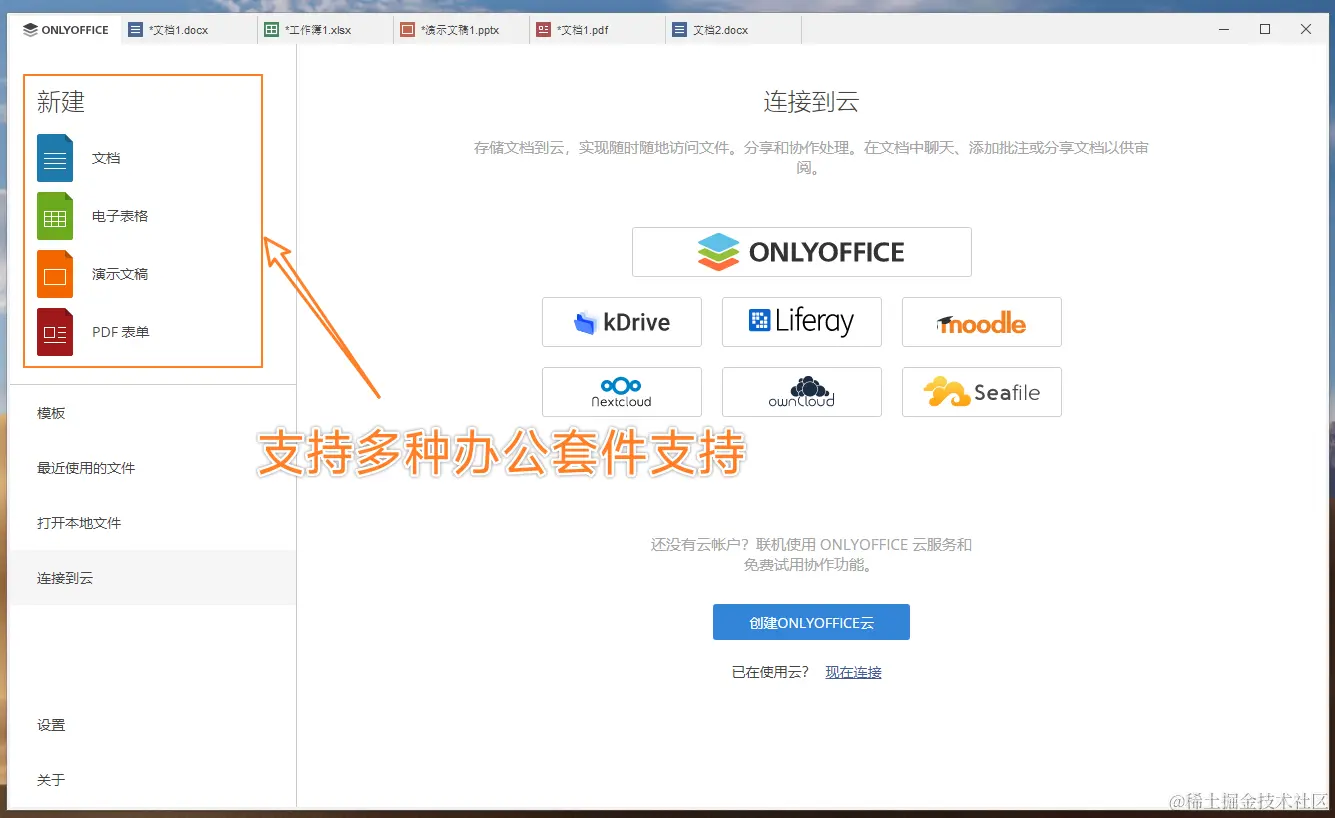The height and width of the screenshot is (818, 1335).
Task: Switch to the *工作簿1.xlsx tab
Action: point(325,30)
